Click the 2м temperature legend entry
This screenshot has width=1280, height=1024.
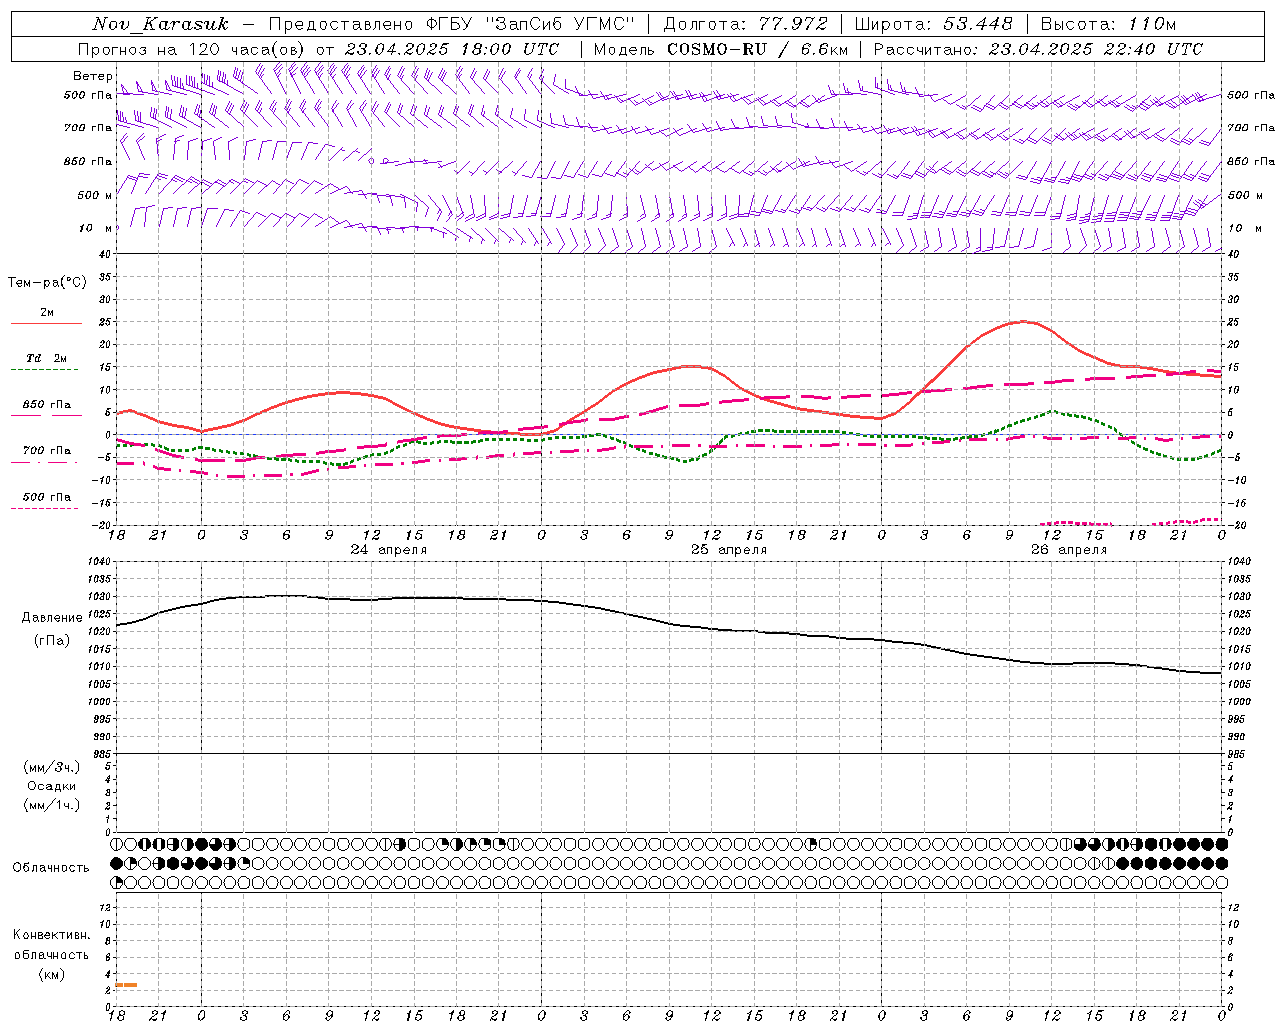coord(47,312)
